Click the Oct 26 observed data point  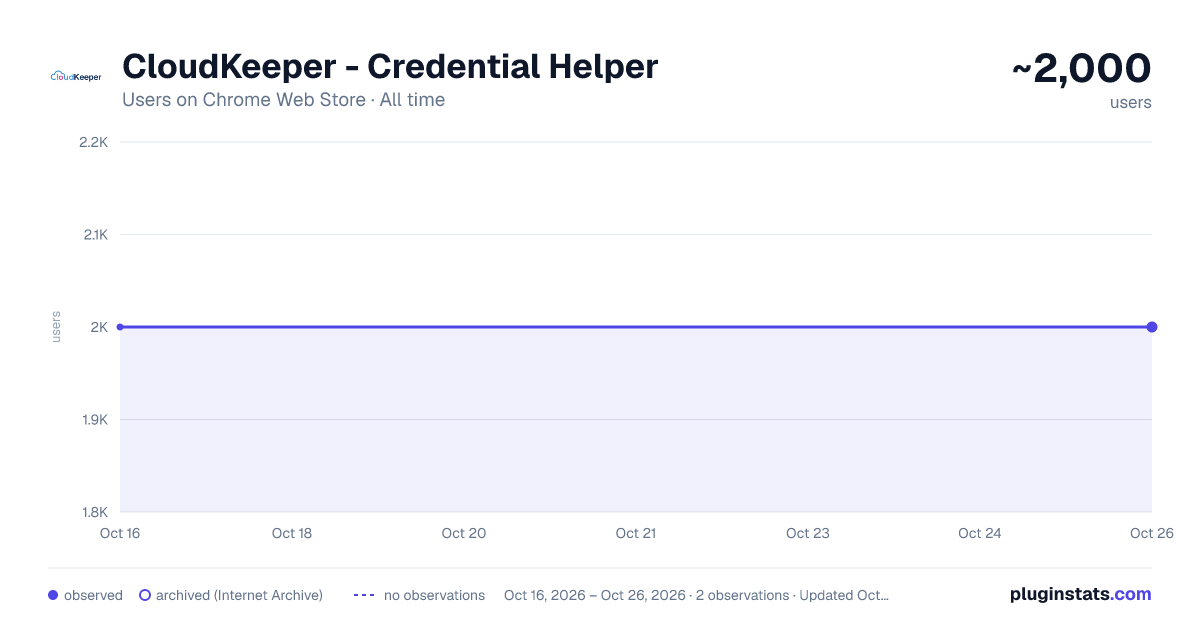pyautogui.click(x=1152, y=327)
